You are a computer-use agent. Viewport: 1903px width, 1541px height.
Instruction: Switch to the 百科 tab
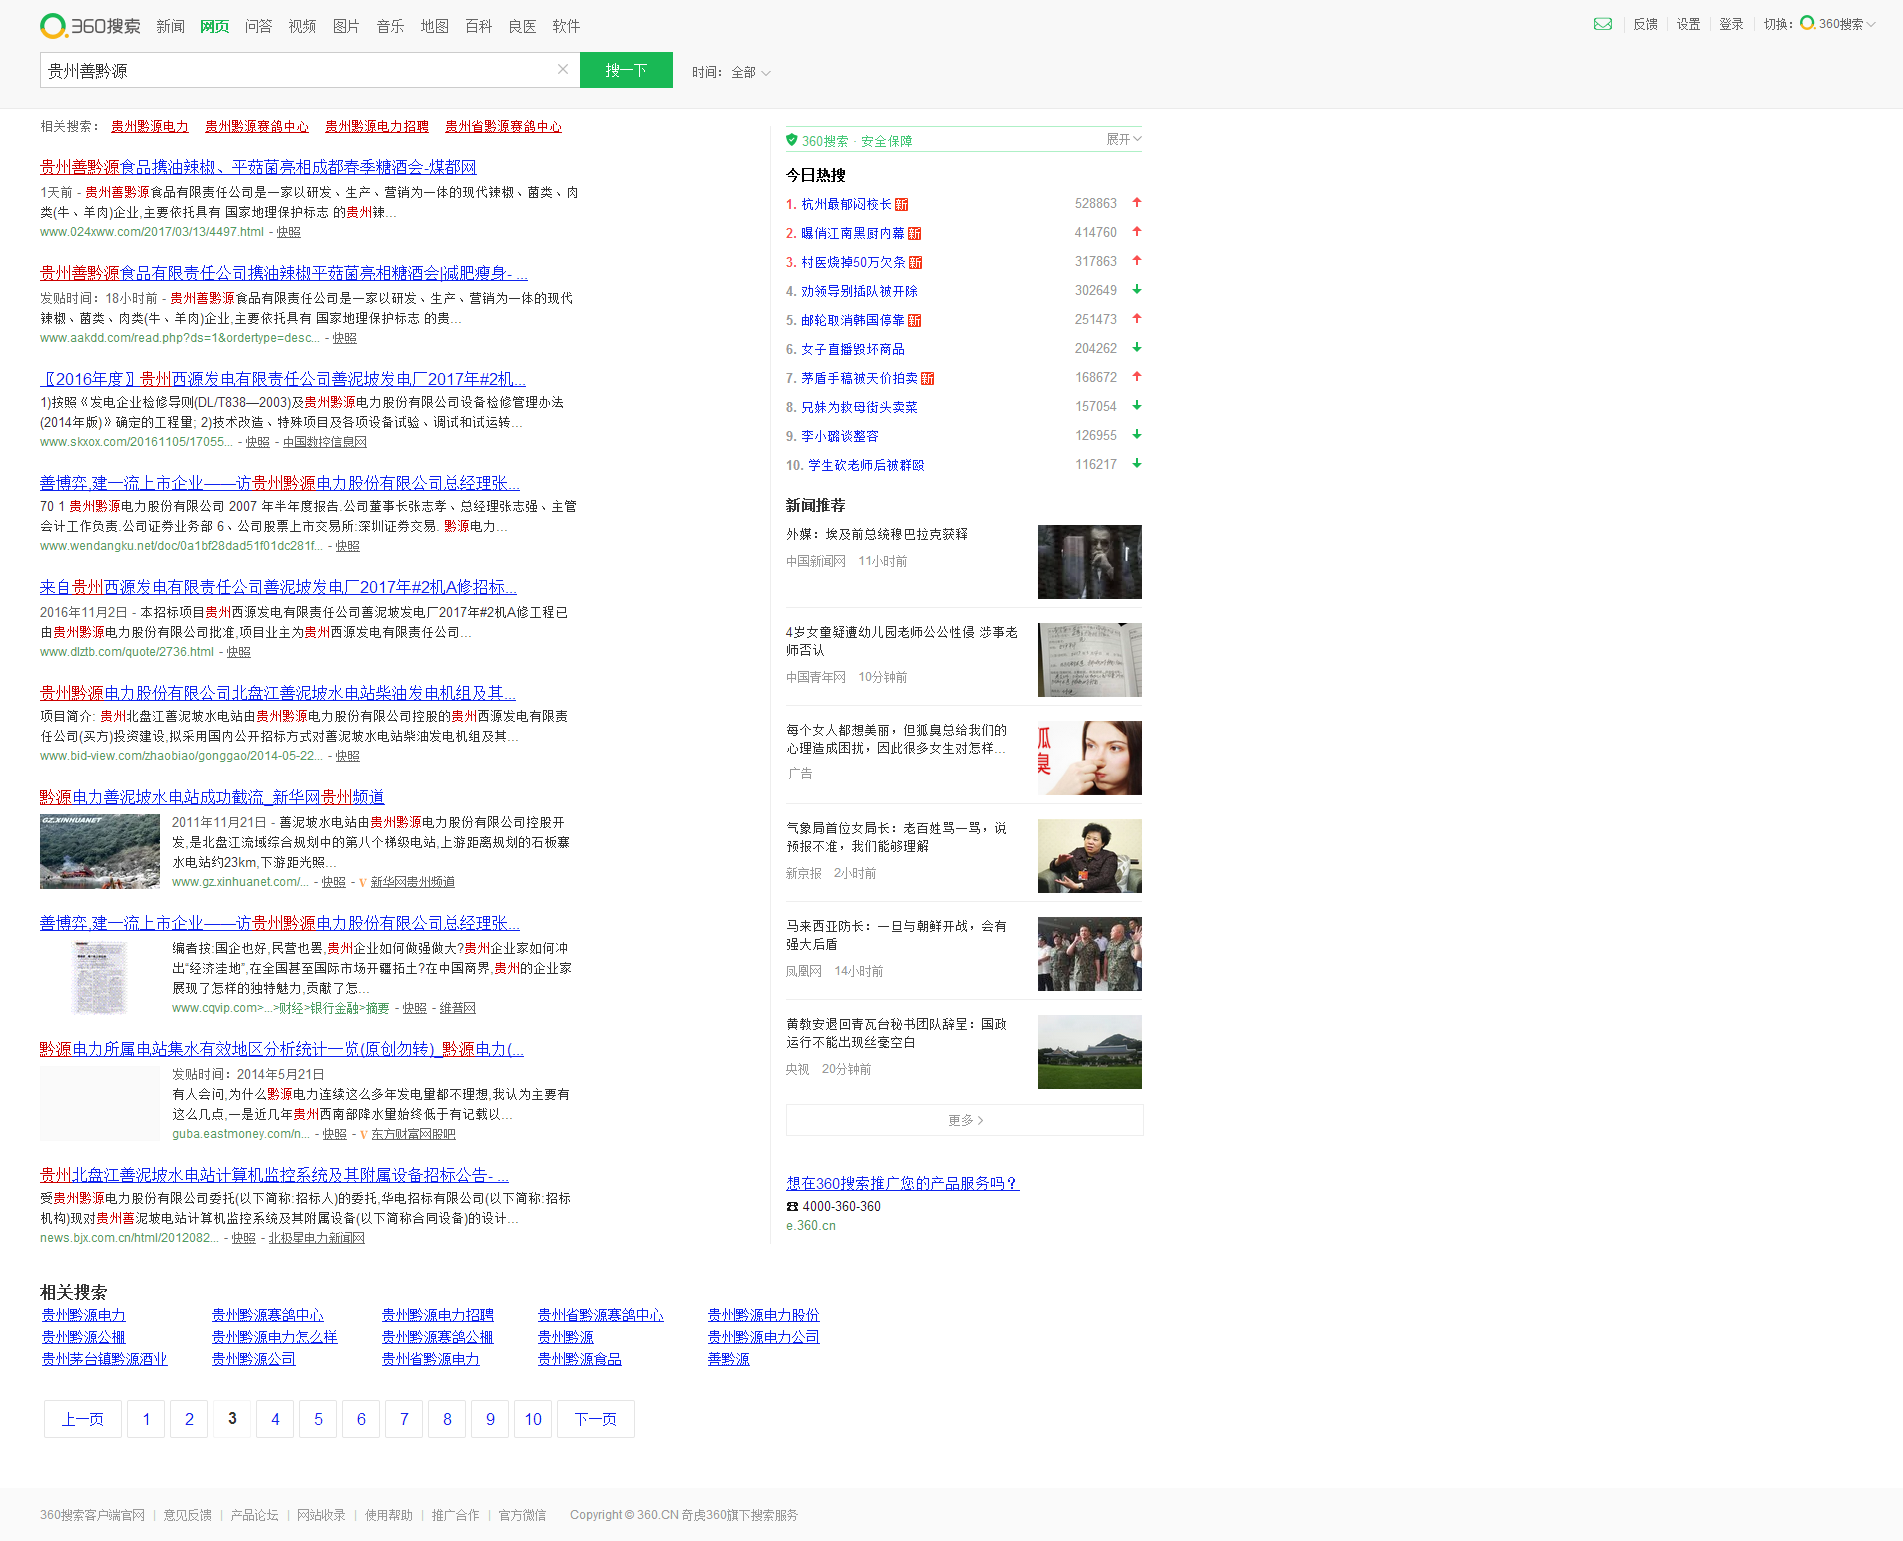tap(478, 26)
